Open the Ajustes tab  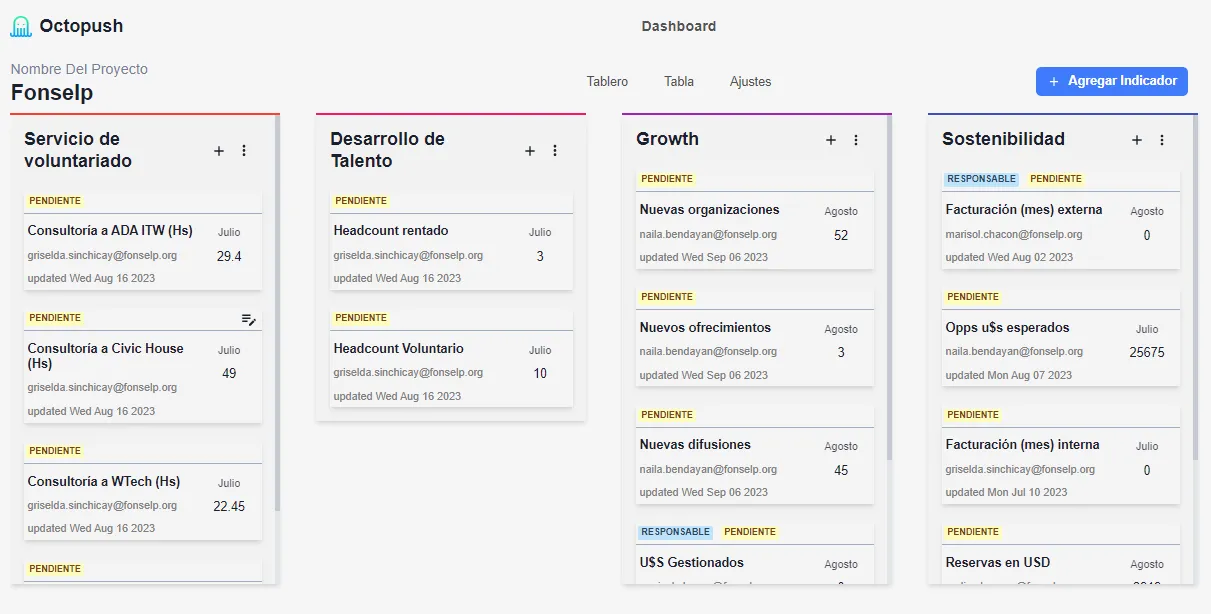[x=750, y=82]
